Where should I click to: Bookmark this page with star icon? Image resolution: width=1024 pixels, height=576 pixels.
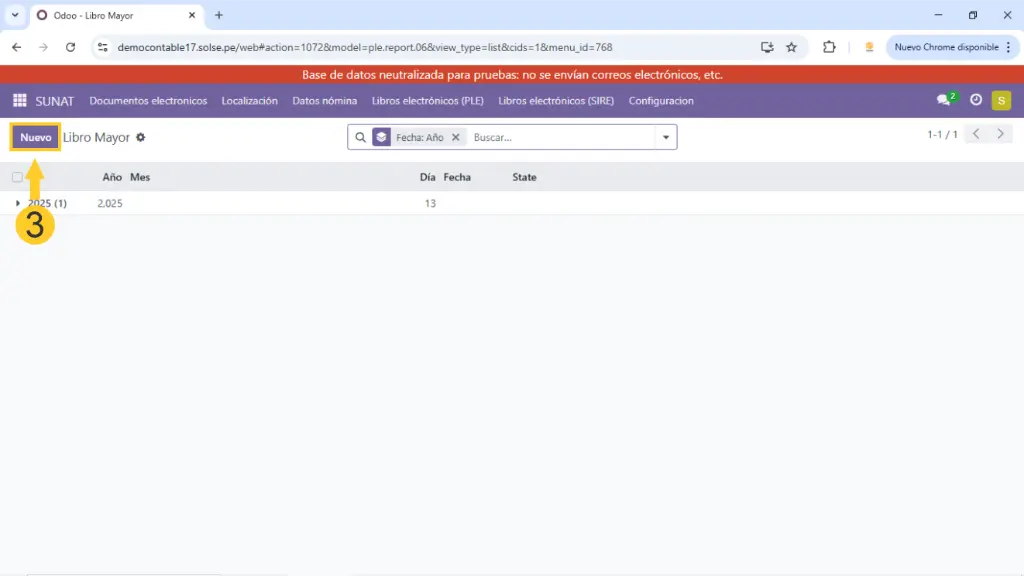click(791, 47)
